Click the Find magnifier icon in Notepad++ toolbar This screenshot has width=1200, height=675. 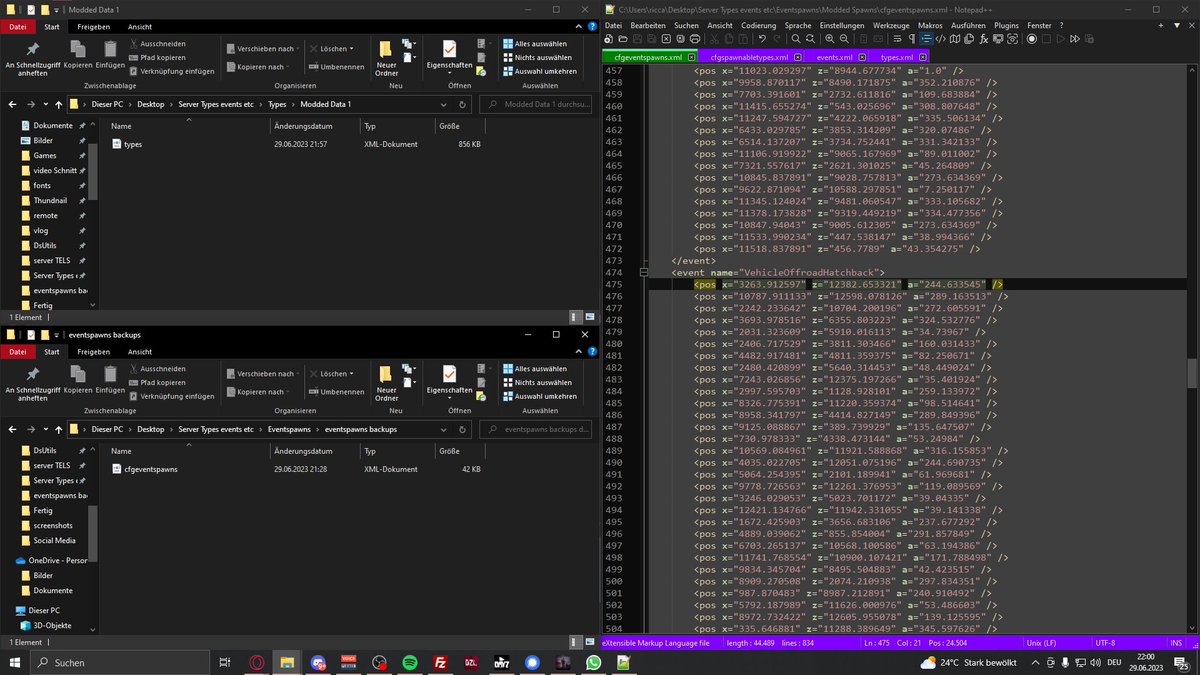pos(796,39)
